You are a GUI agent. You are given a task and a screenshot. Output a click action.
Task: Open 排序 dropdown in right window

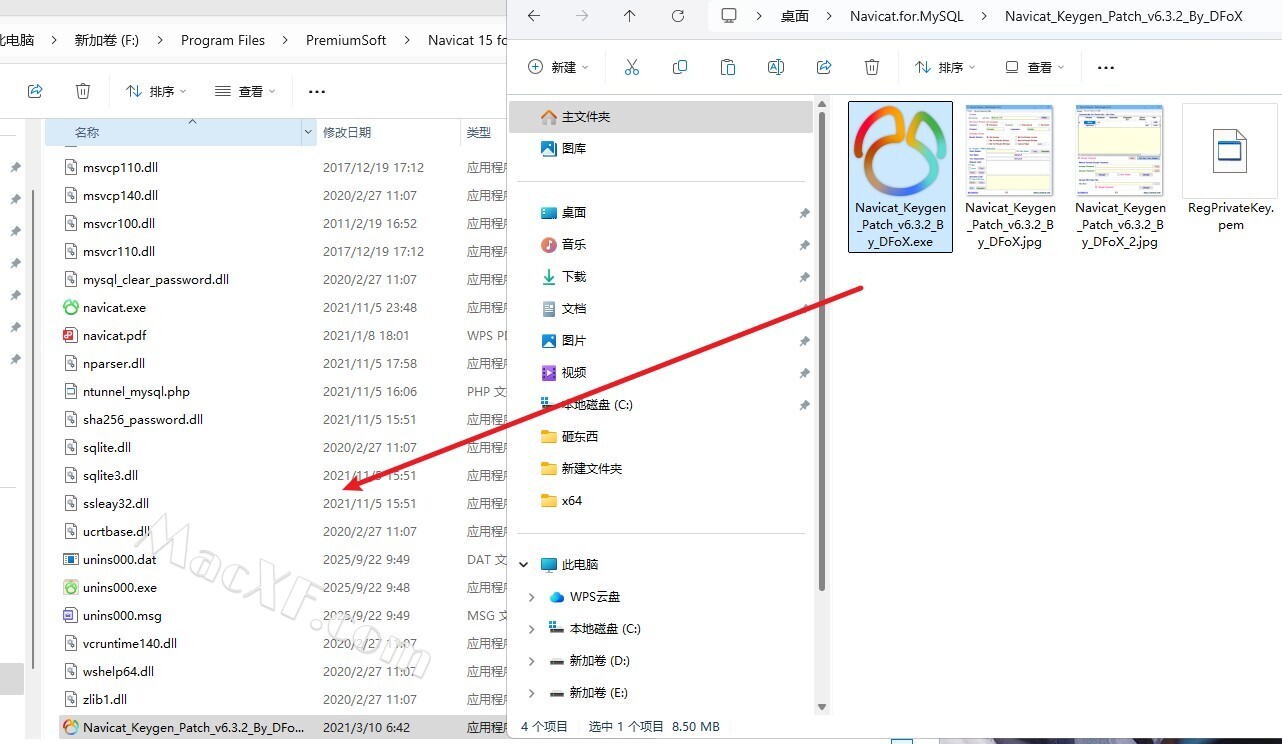pyautogui.click(x=945, y=67)
